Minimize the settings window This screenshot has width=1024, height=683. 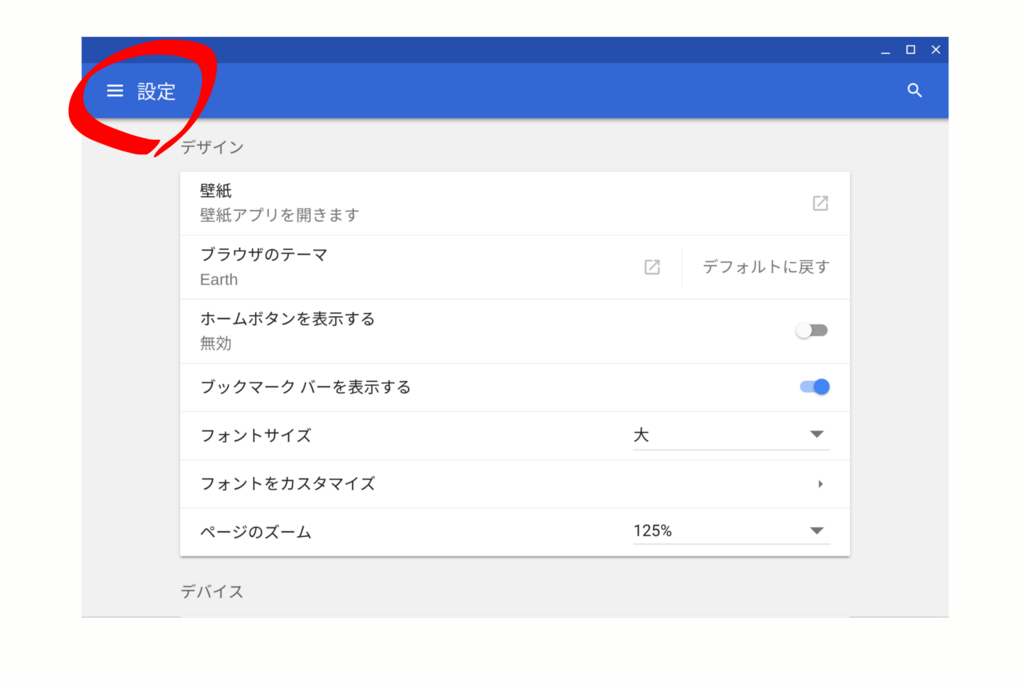coord(886,50)
